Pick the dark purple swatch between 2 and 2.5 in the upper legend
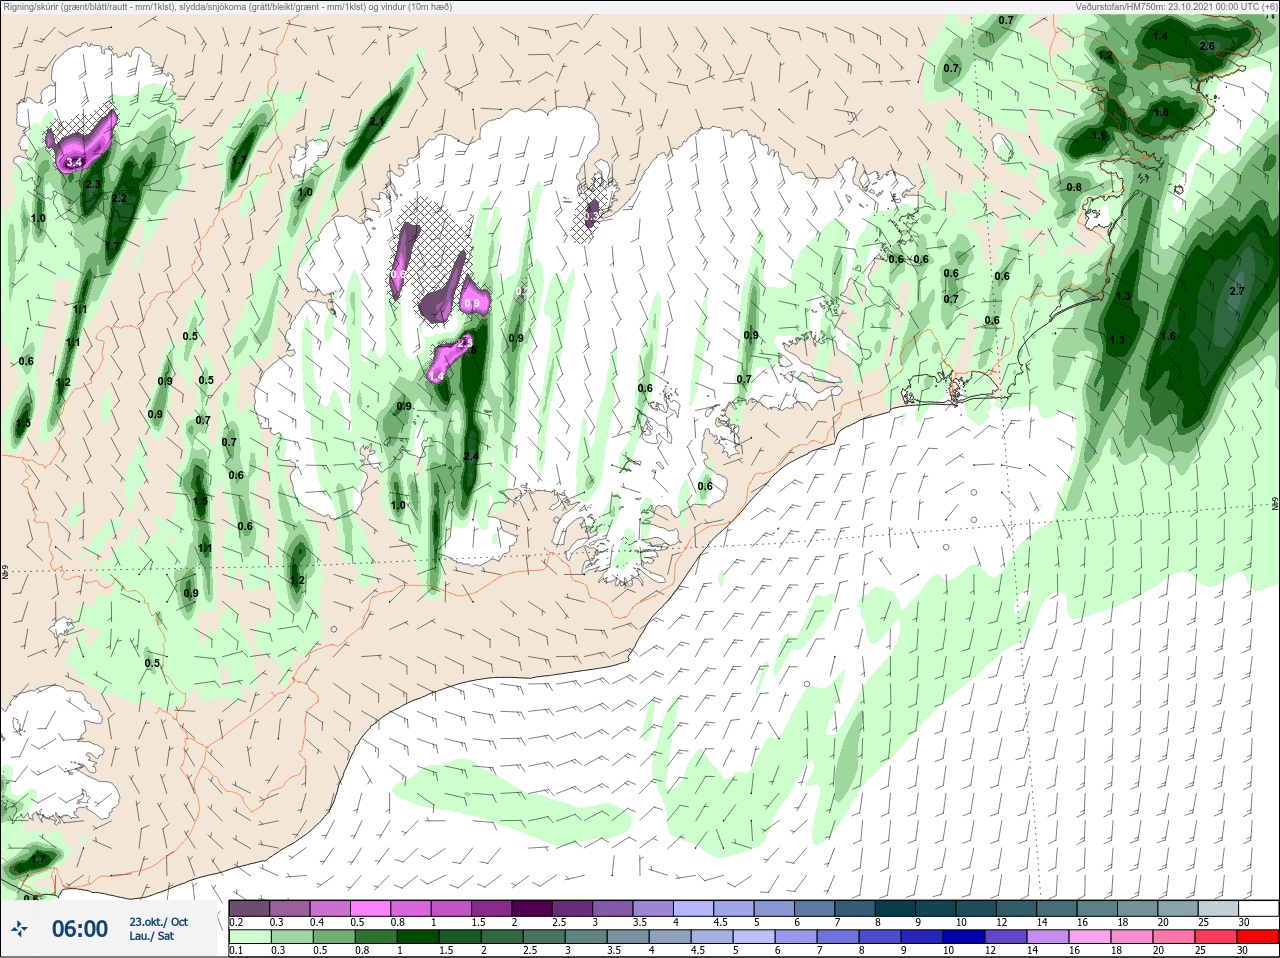 click(x=534, y=908)
